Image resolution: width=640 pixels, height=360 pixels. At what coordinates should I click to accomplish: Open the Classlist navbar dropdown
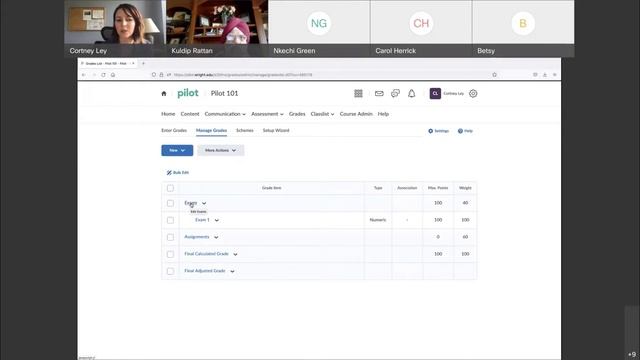(322, 114)
